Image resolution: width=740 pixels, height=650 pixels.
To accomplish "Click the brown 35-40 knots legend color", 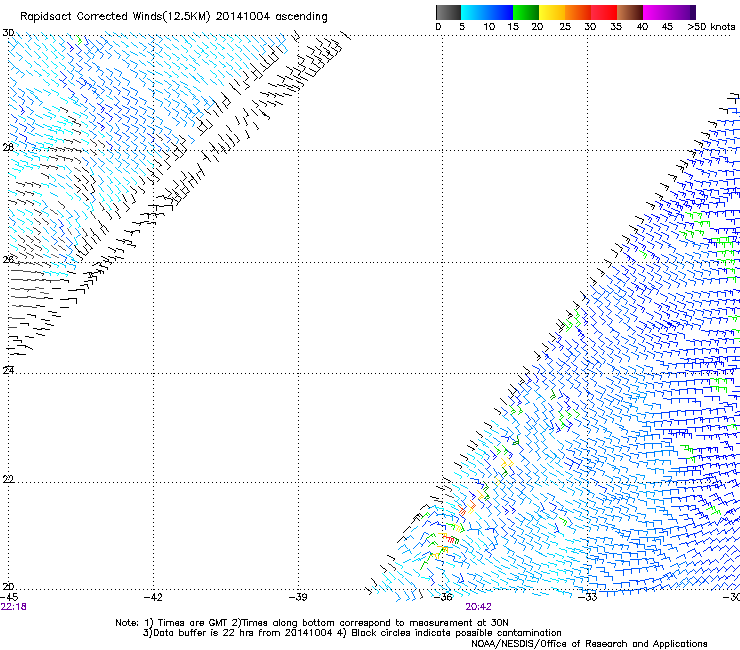I will (x=630, y=12).
